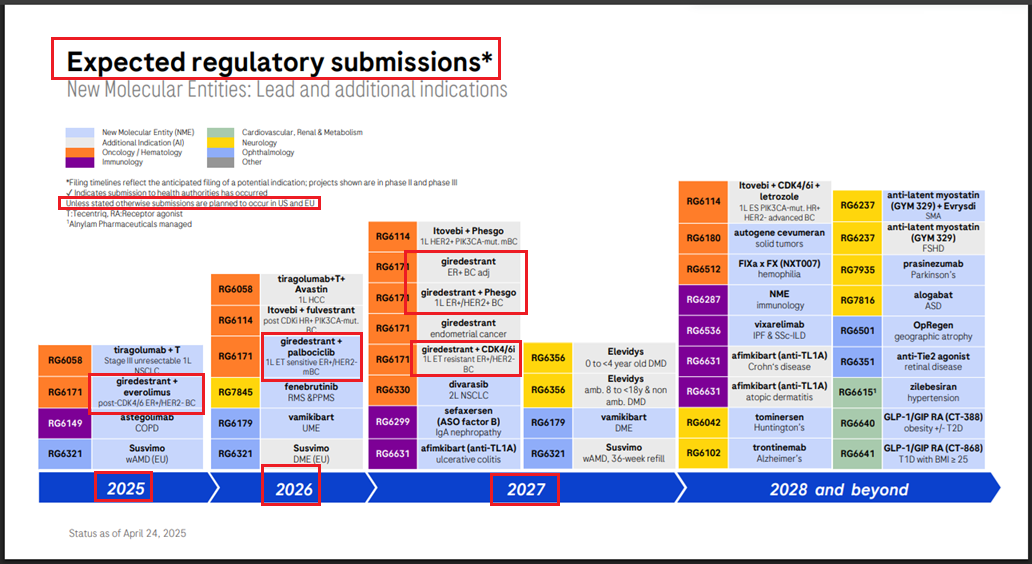Click the "vamikibart UME" cell
Screen dimensions: 1032x564
click(x=311, y=423)
